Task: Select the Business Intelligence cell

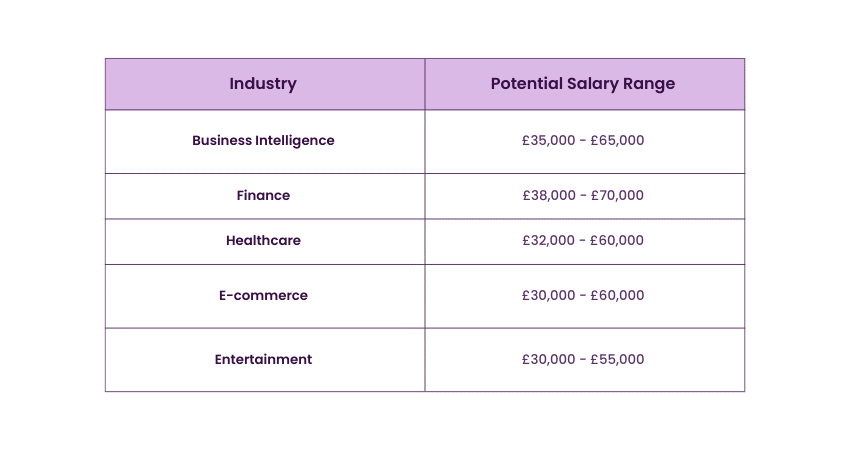Action: [263, 141]
